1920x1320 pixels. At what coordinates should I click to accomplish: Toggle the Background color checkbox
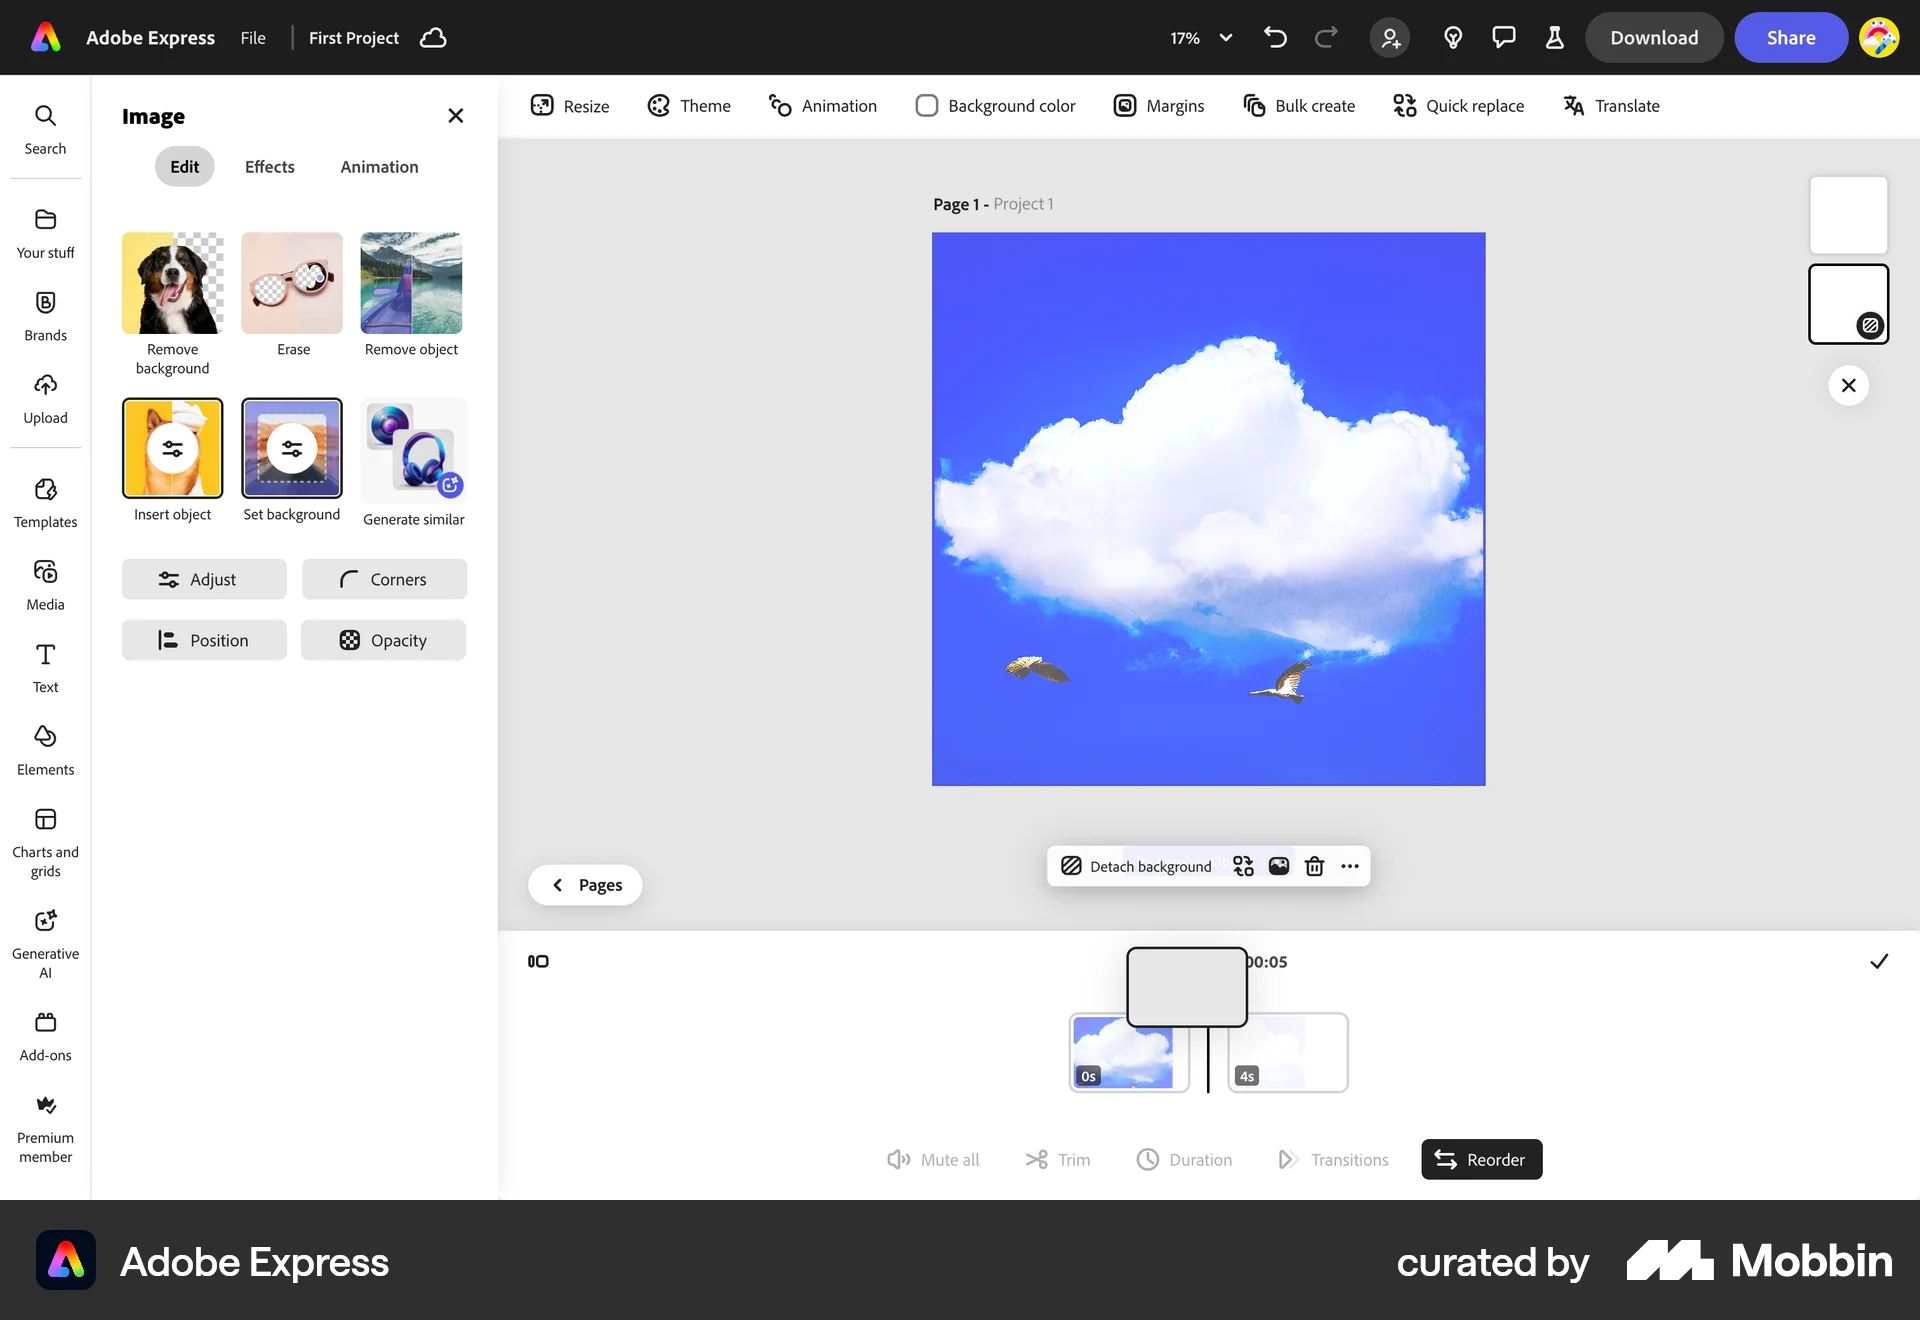click(x=928, y=105)
